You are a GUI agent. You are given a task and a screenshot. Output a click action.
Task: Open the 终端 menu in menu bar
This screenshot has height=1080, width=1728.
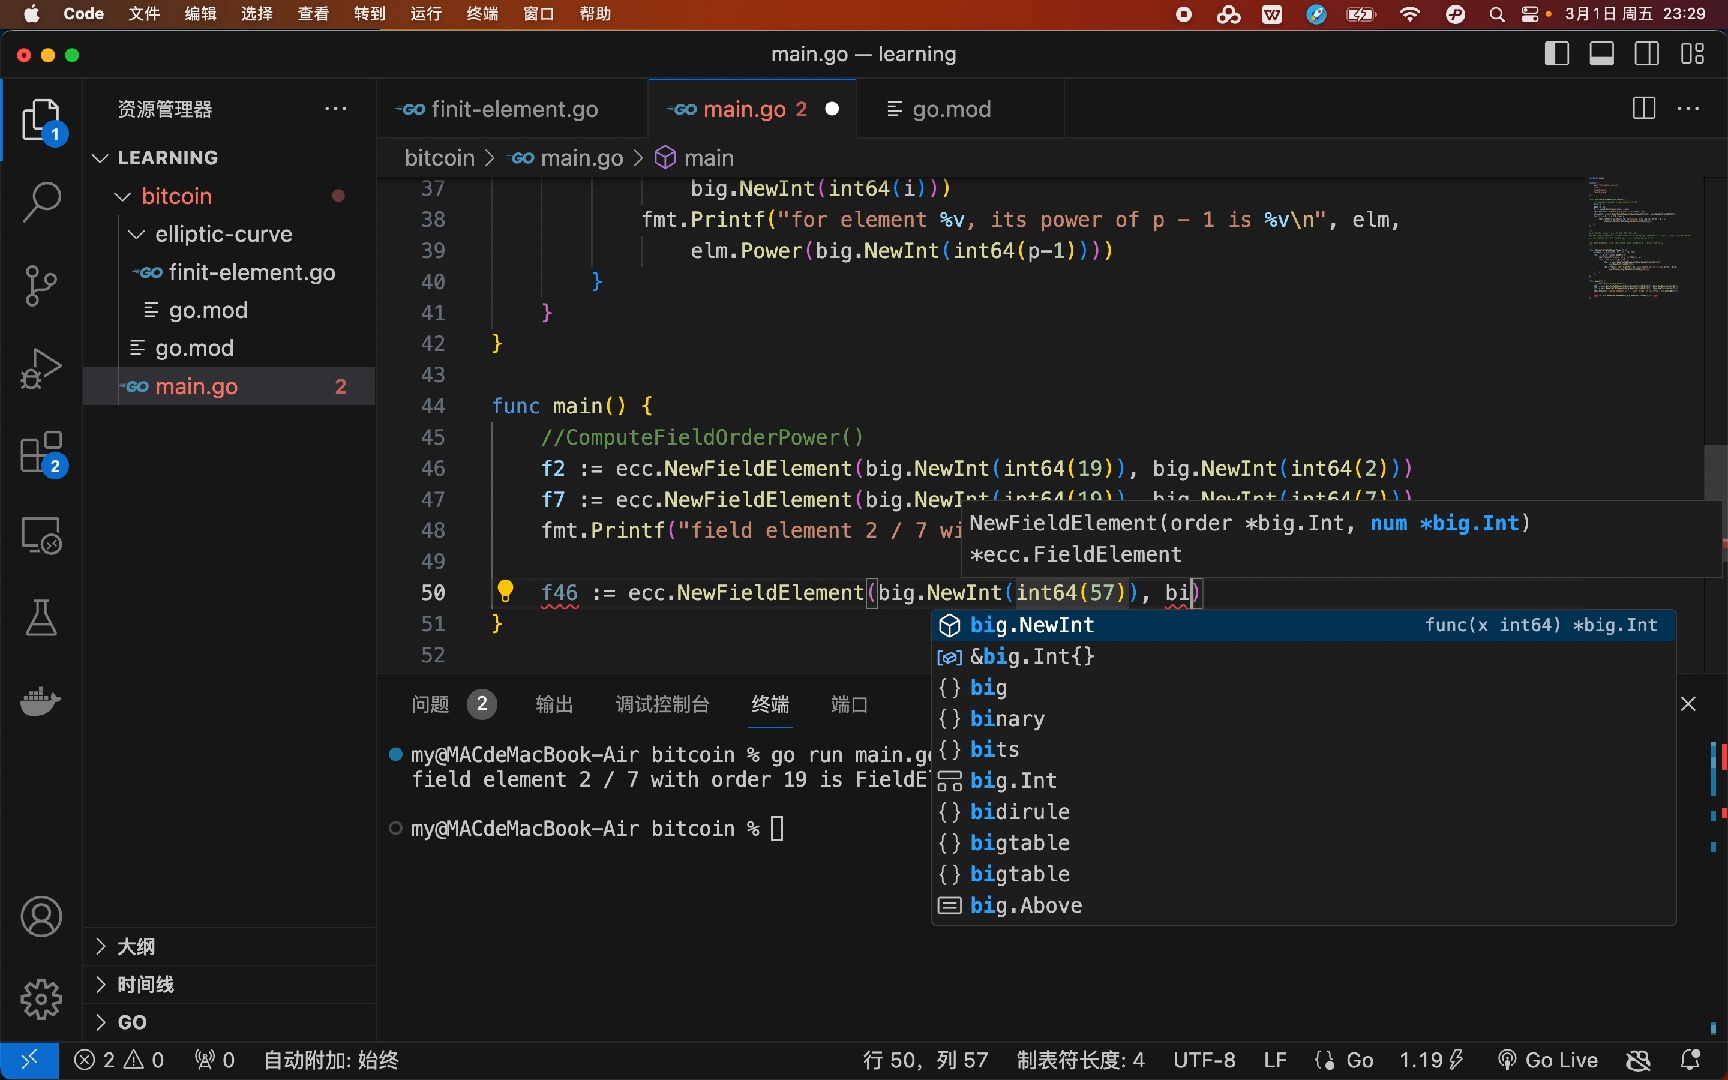482,14
